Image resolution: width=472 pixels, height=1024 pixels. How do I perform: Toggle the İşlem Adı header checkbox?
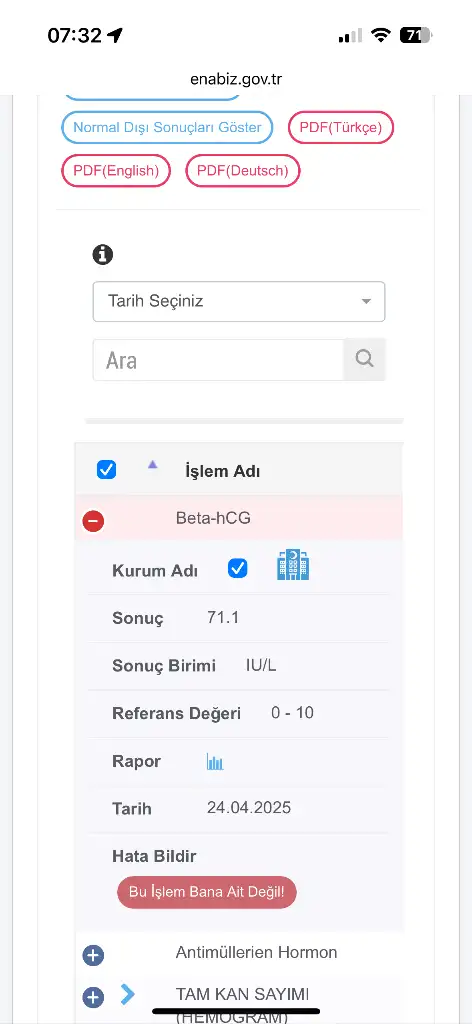click(106, 470)
